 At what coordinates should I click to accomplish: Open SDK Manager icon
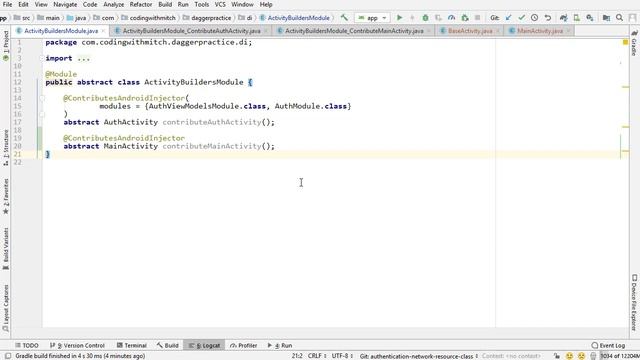point(590,18)
